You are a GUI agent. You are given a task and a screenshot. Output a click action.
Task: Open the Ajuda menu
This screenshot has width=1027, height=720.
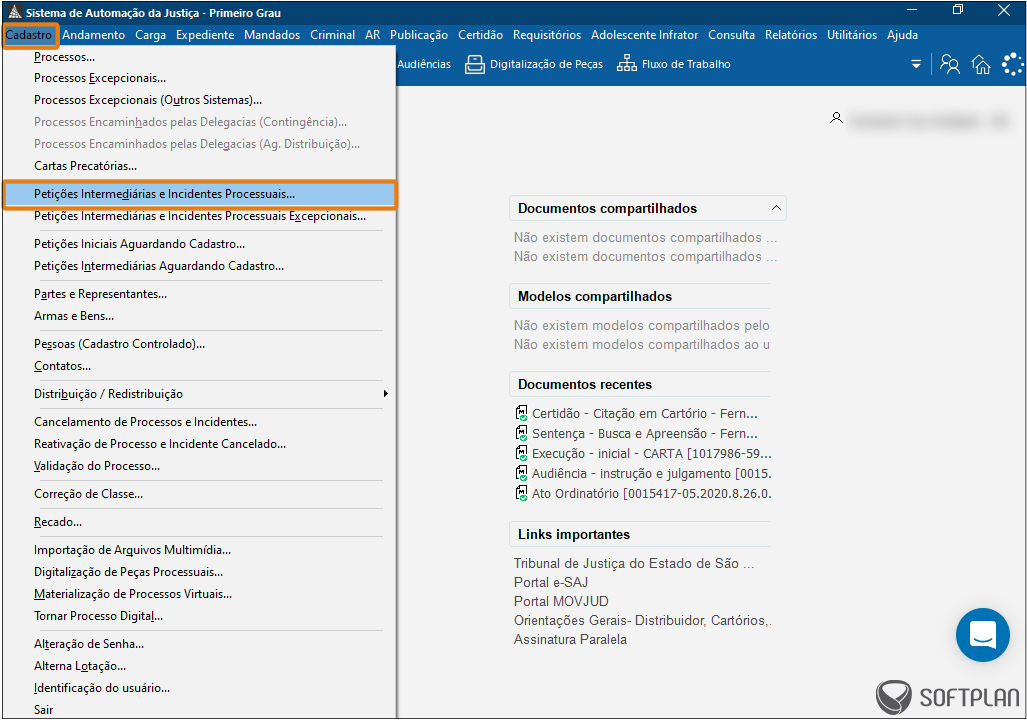pyautogui.click(x=903, y=35)
